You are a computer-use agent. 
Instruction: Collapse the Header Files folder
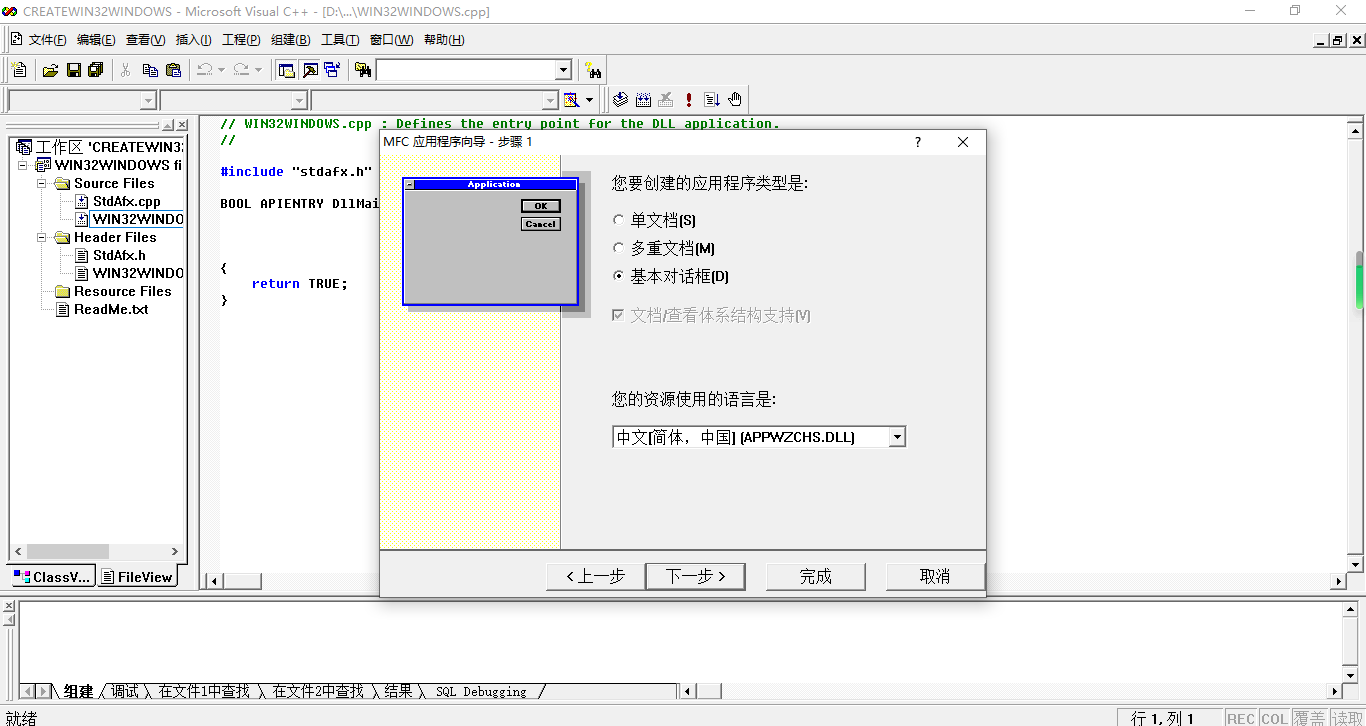(42, 237)
